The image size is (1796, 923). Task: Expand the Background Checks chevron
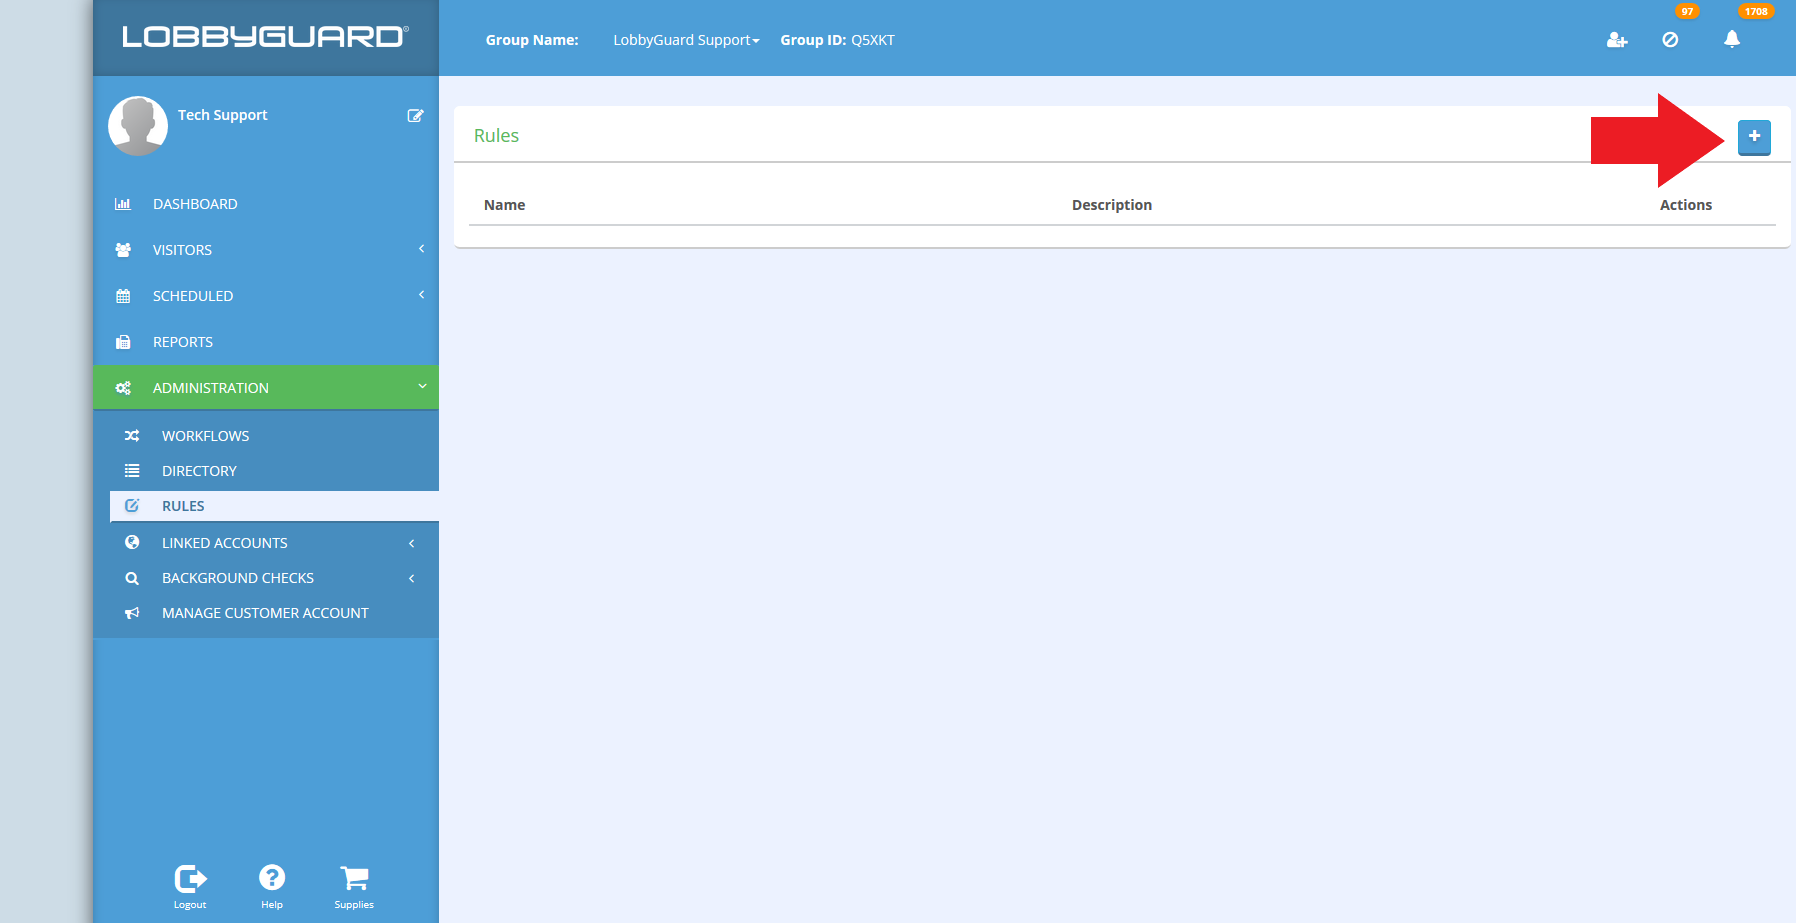(411, 578)
